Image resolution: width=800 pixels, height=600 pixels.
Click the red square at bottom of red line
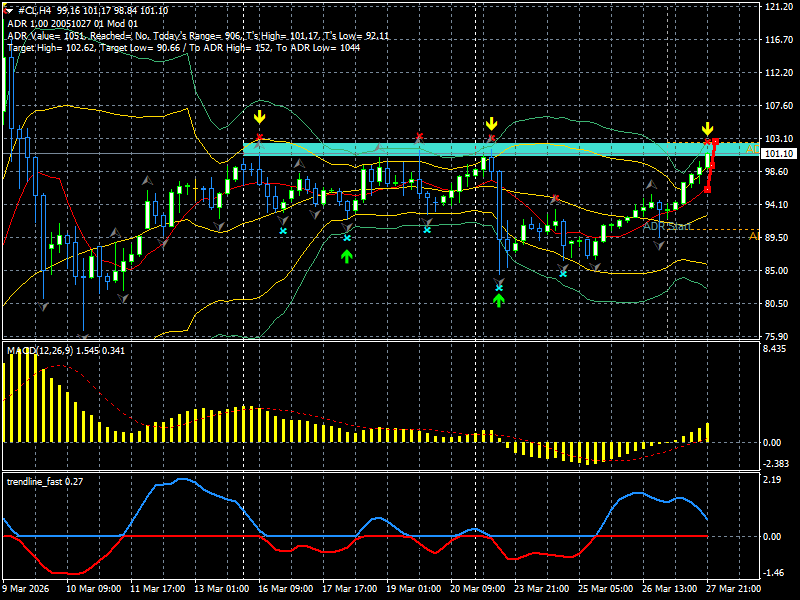coord(707,189)
